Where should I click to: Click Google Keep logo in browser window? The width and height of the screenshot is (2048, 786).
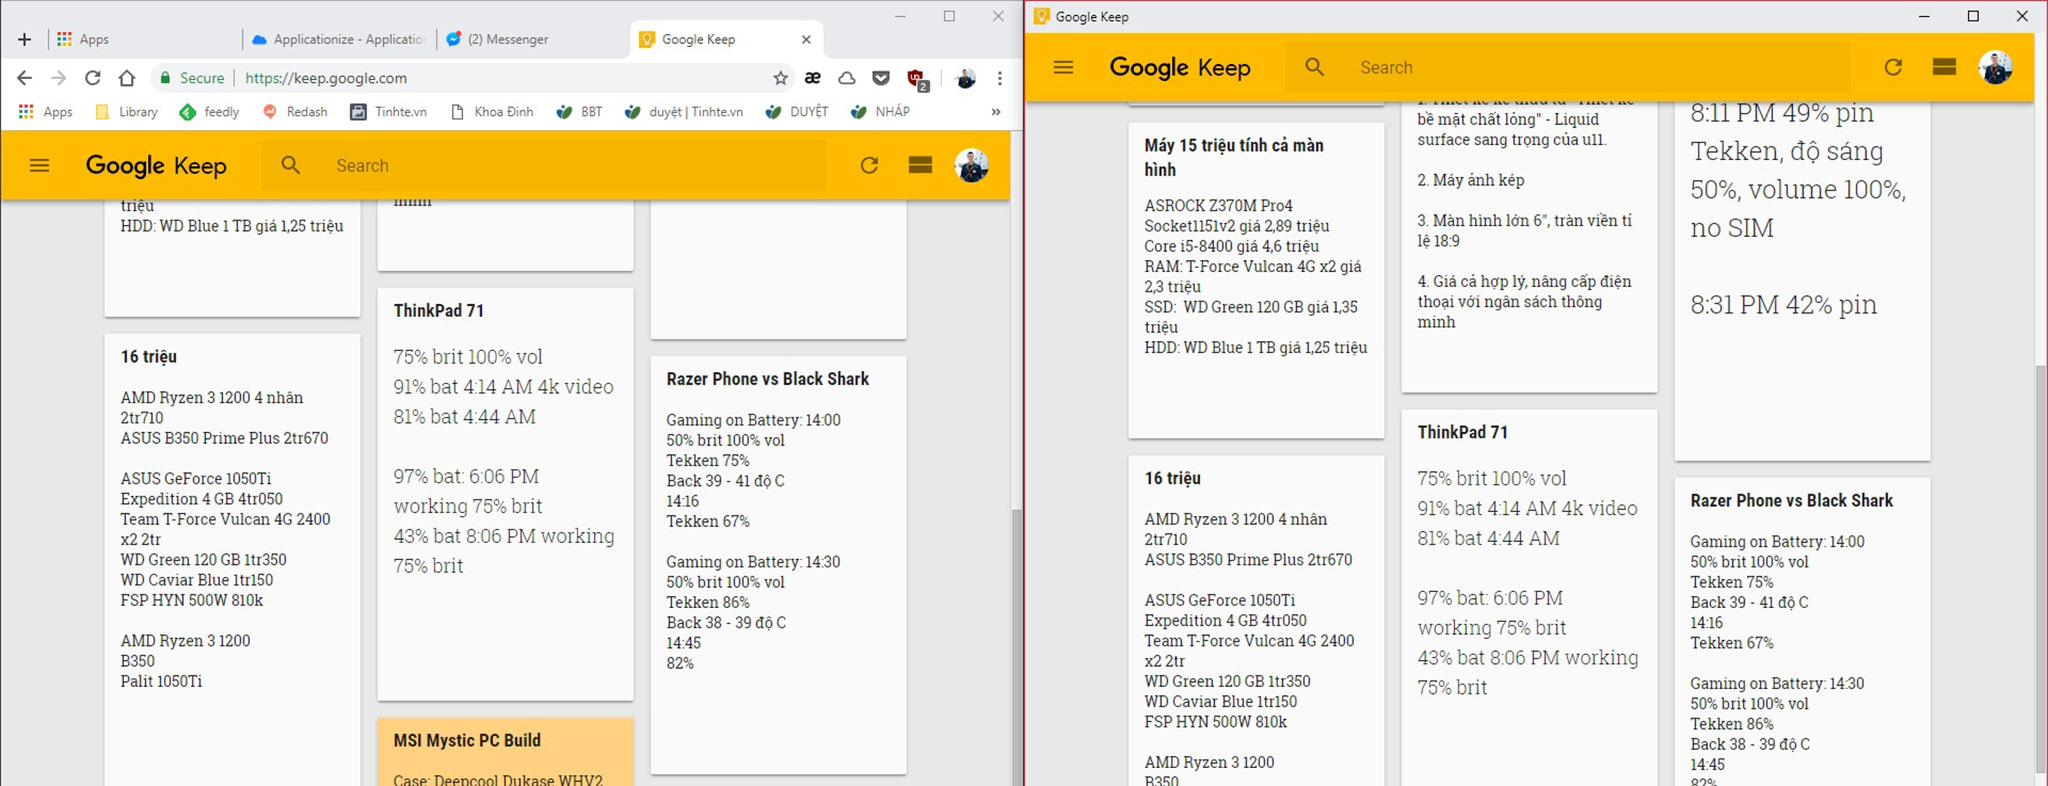[x=156, y=165]
